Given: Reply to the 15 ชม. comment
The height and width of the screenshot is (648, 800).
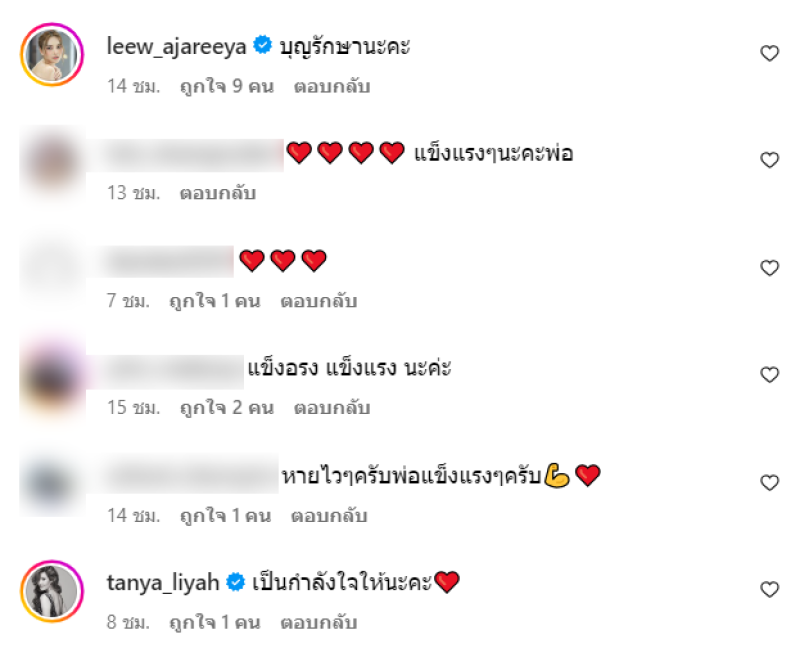Looking at the screenshot, I should click(332, 408).
